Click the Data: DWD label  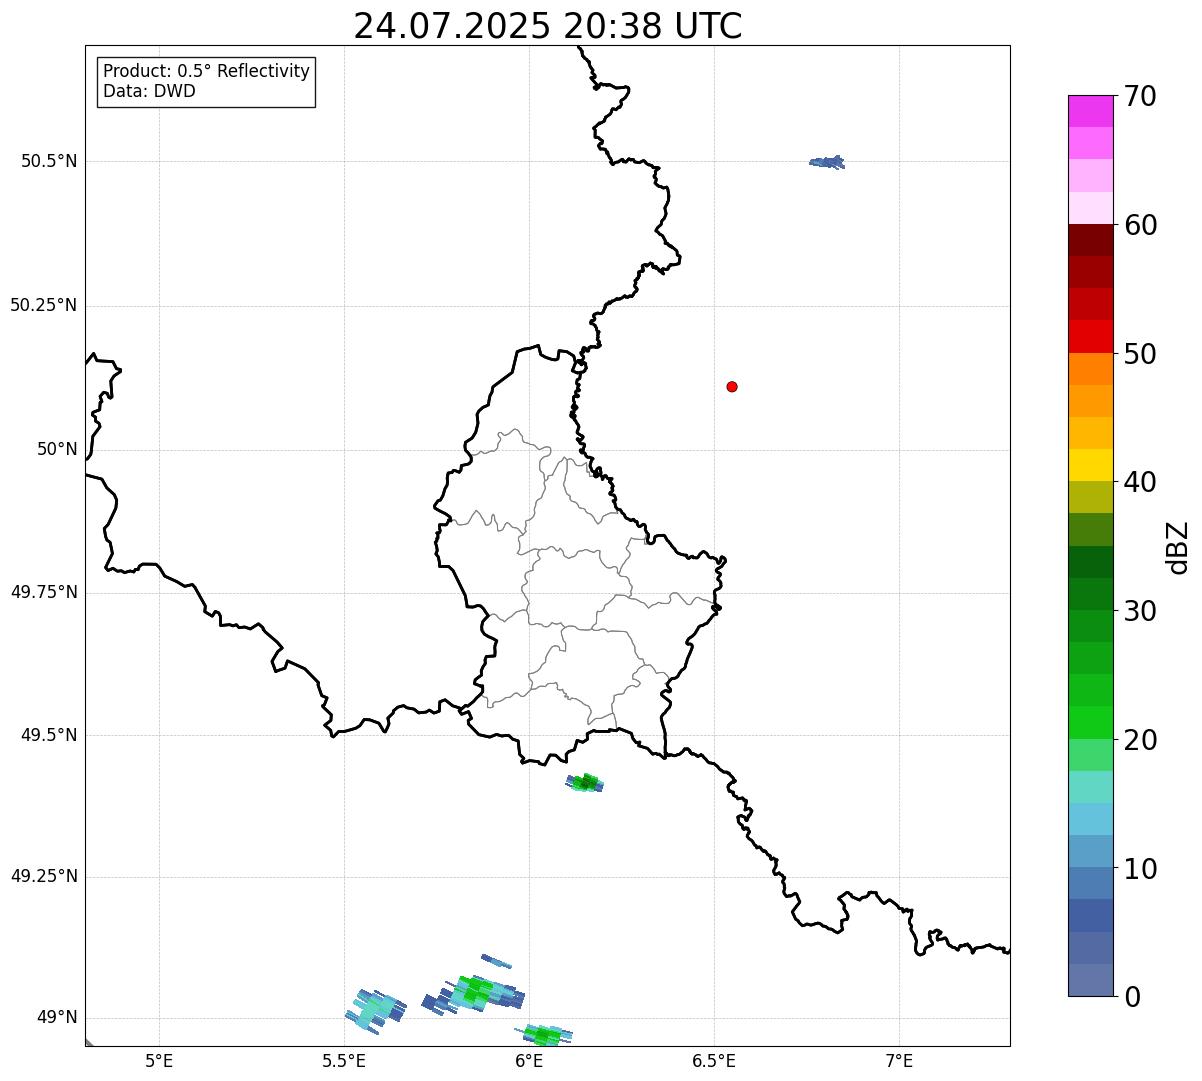[150, 91]
